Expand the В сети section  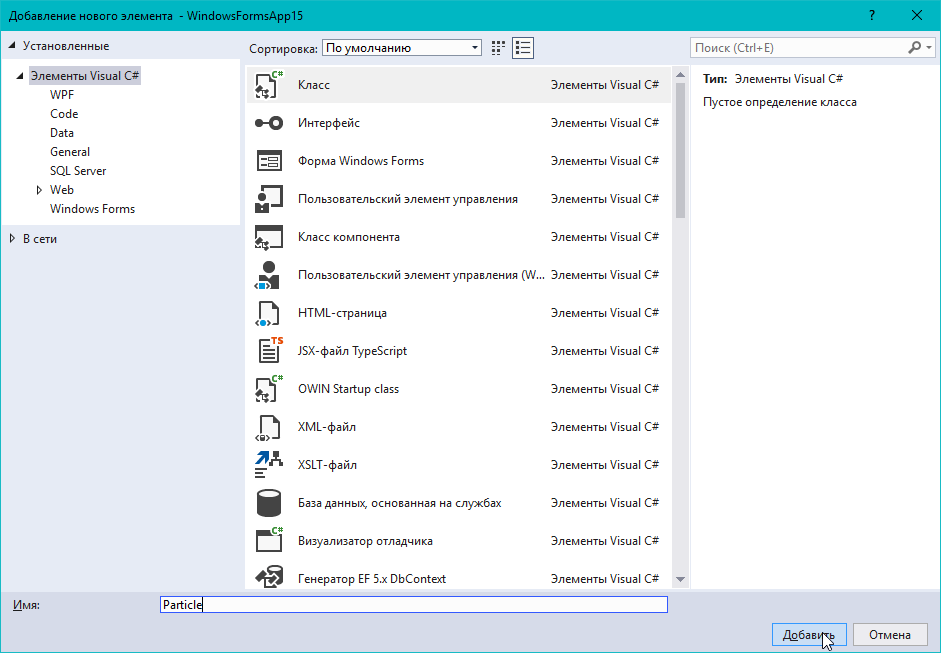[x=12, y=238]
